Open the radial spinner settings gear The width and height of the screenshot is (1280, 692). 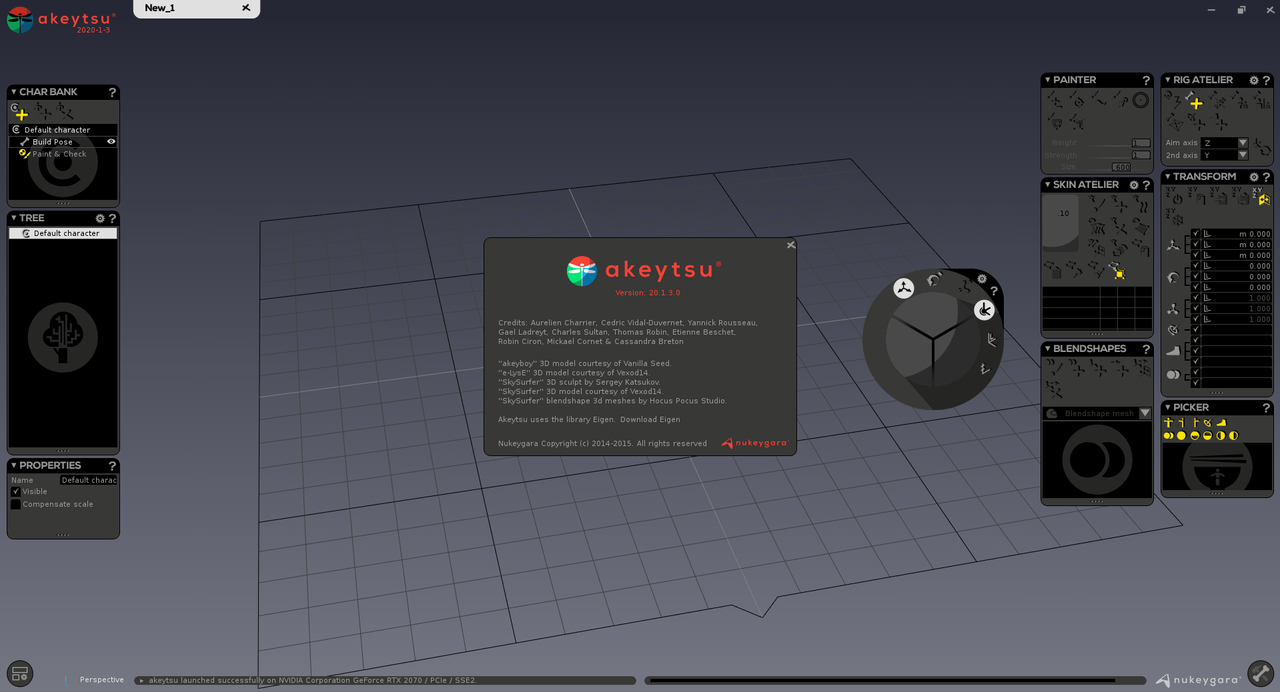[982, 279]
